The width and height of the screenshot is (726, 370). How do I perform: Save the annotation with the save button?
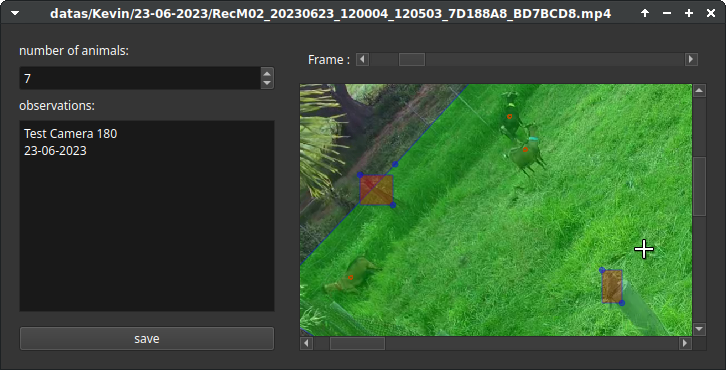pos(147,339)
